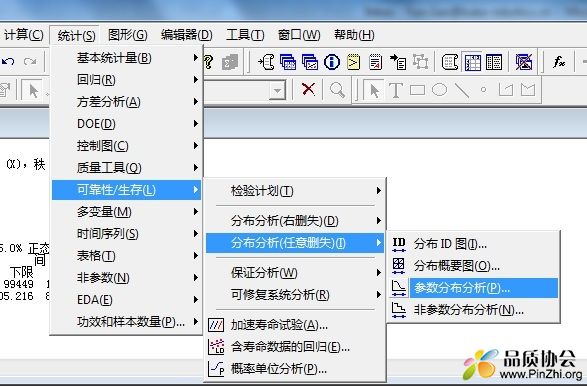Click the 含寿命数据的回归 scatter icon

click(216, 347)
